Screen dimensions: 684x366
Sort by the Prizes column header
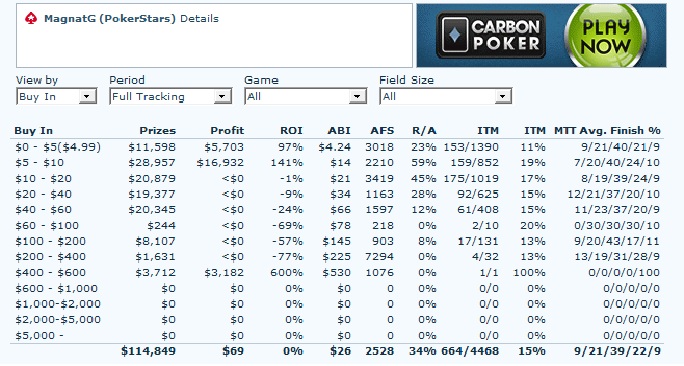pyautogui.click(x=157, y=130)
